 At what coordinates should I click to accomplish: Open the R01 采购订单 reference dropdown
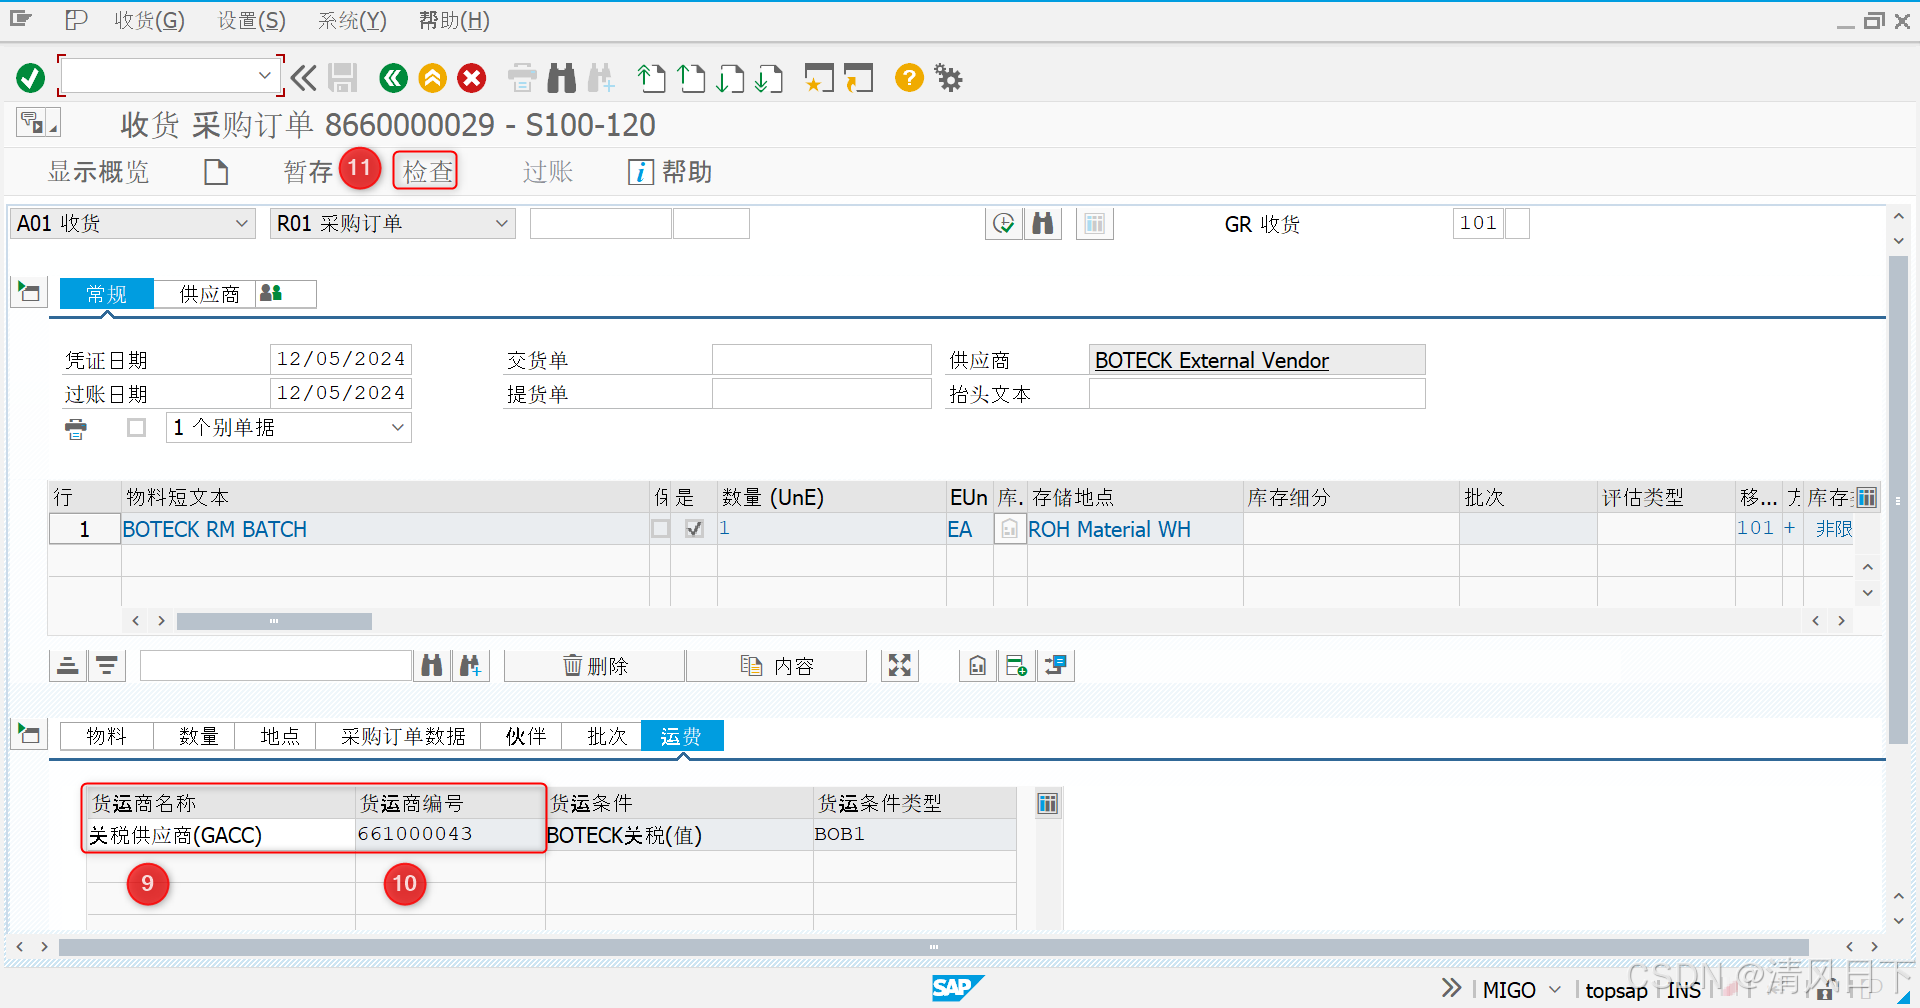502,224
